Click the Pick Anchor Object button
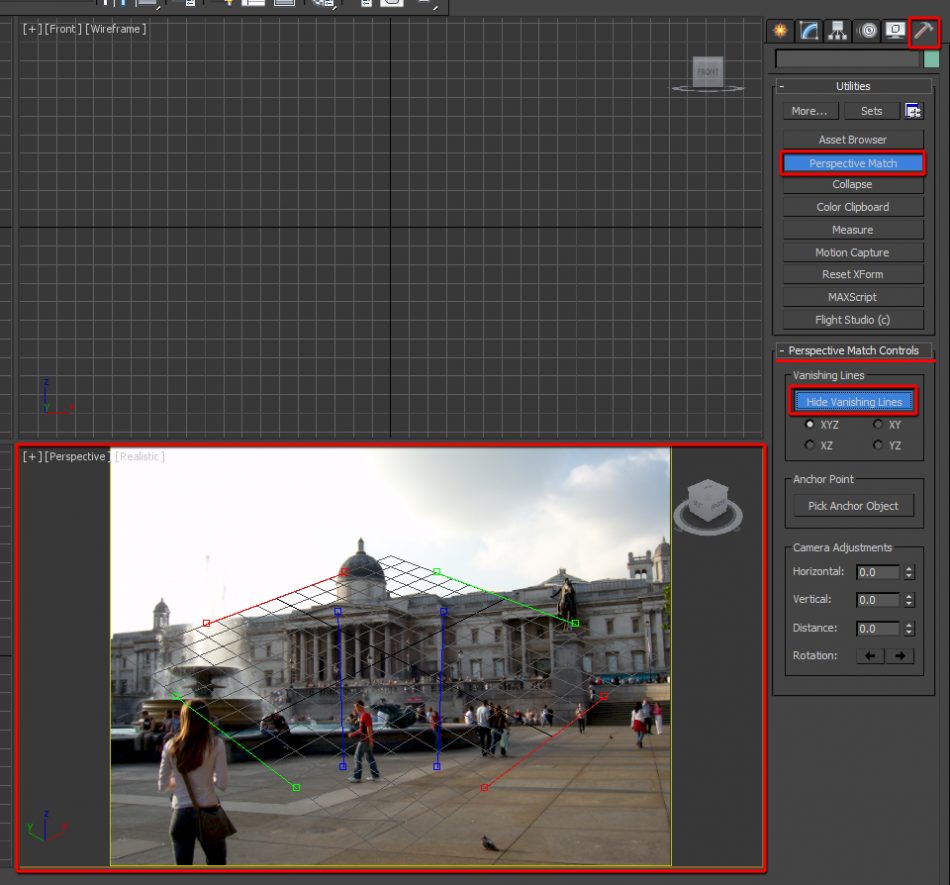The image size is (950, 885). pyautogui.click(x=853, y=505)
